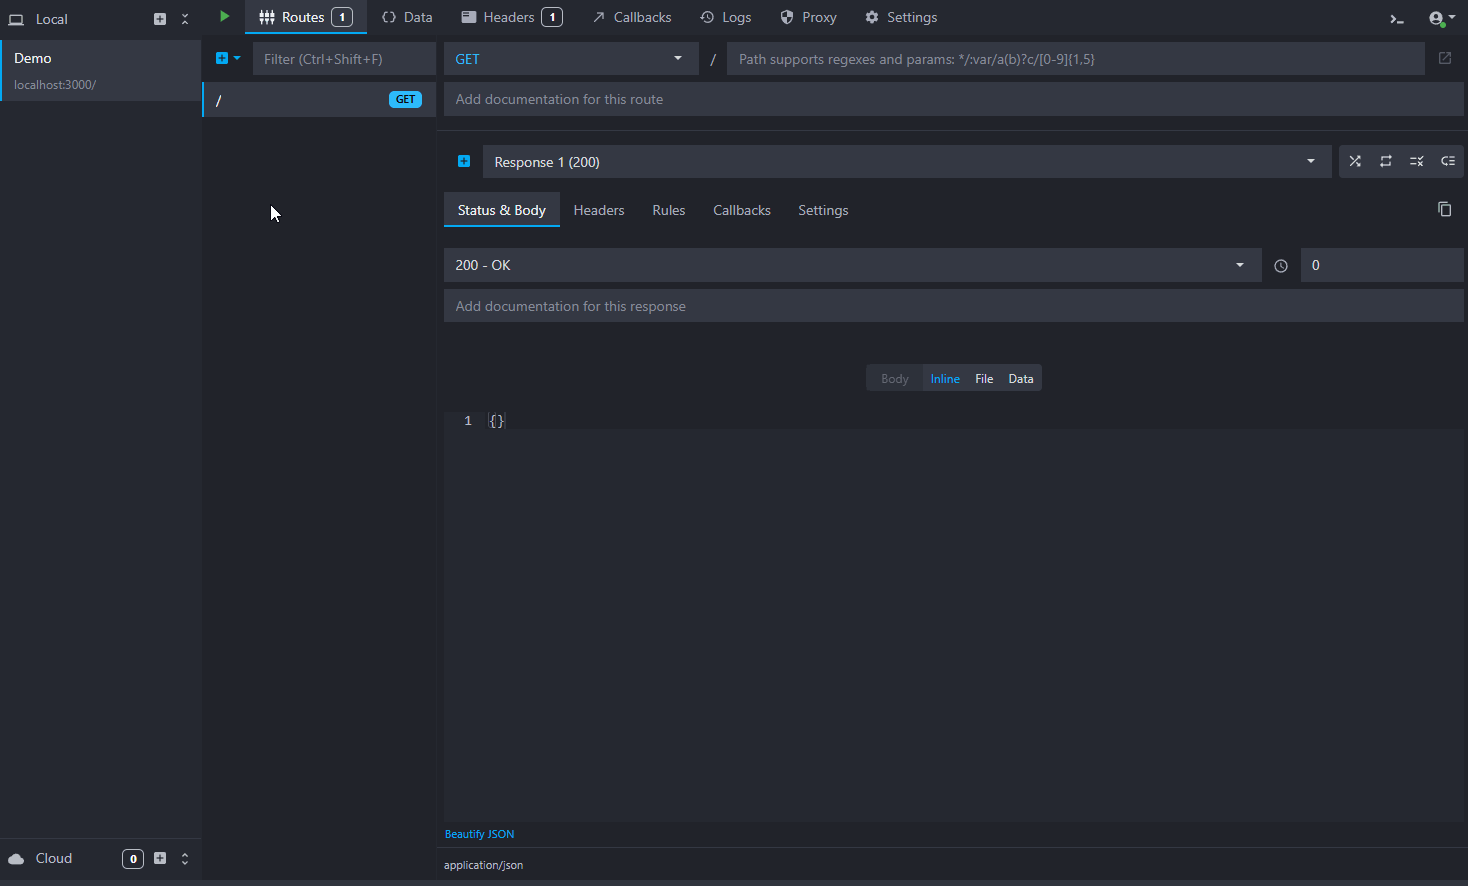Select the Demo environment in sidebar
The height and width of the screenshot is (886, 1468).
100,70
